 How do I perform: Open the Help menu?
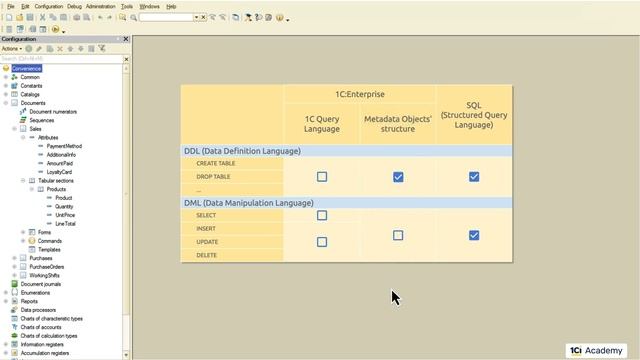[171, 7]
